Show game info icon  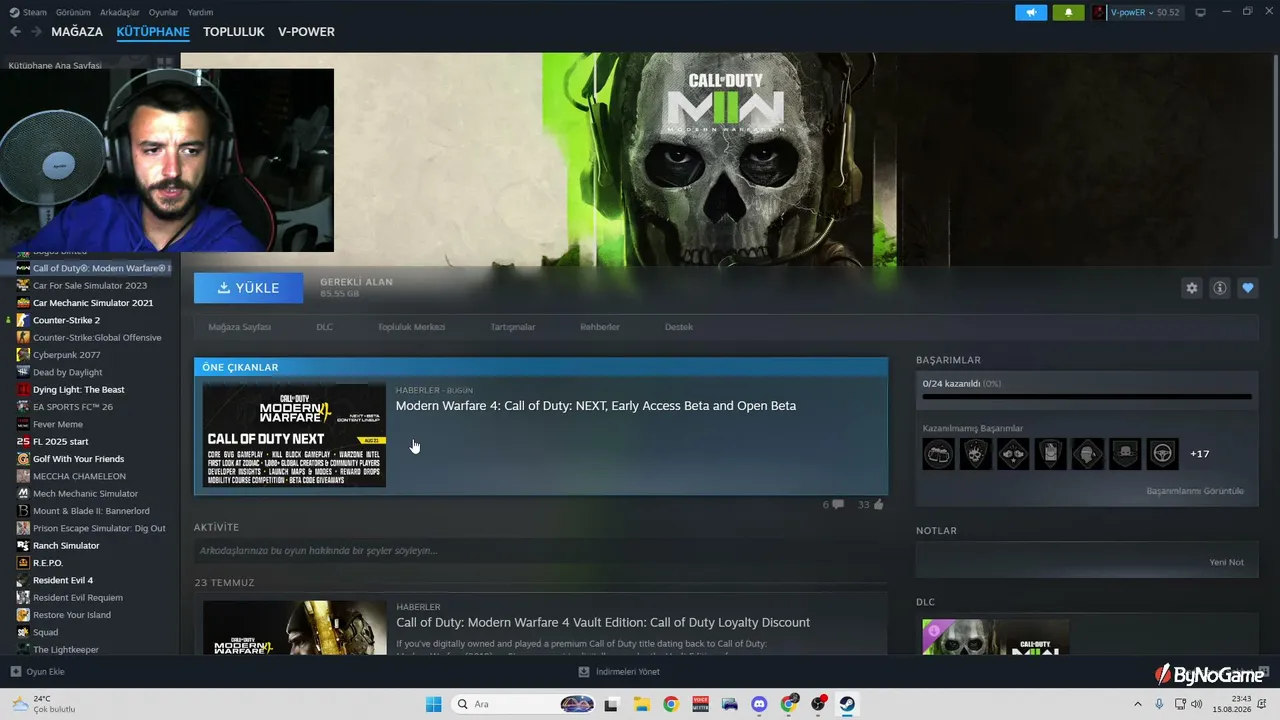1220,288
